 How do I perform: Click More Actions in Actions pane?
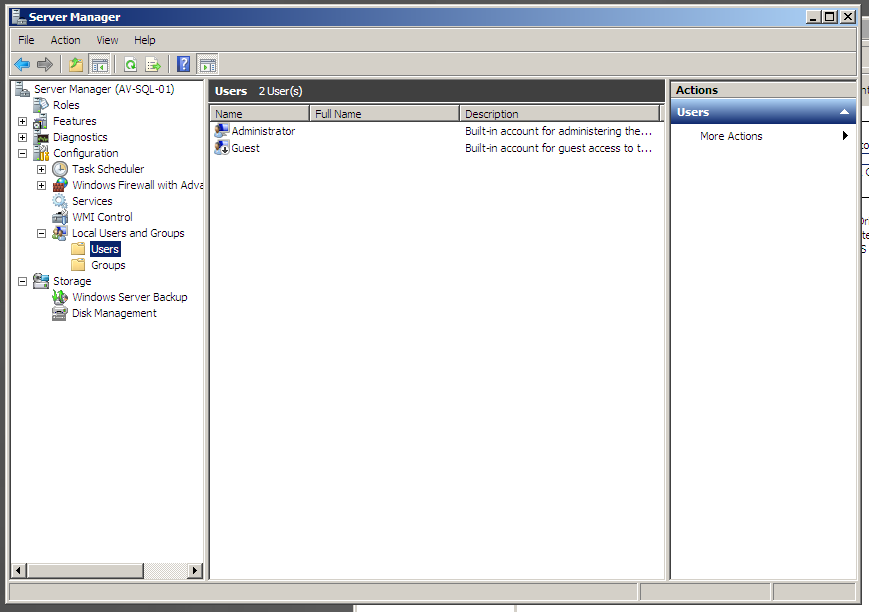[x=731, y=136]
